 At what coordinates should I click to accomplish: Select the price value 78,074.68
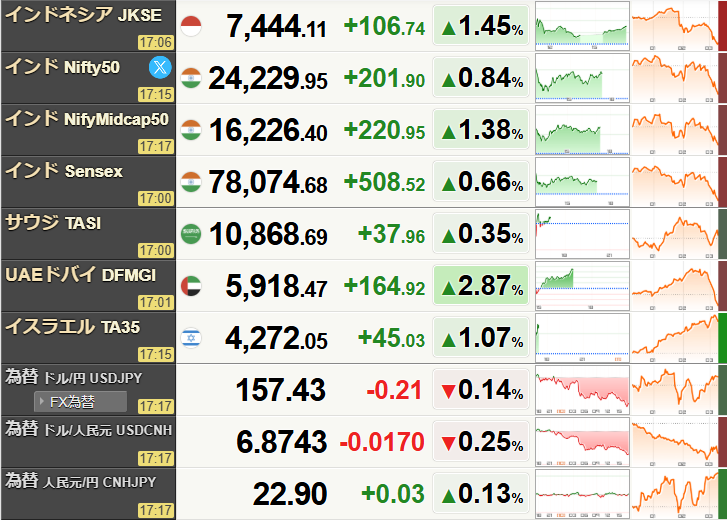click(268, 182)
